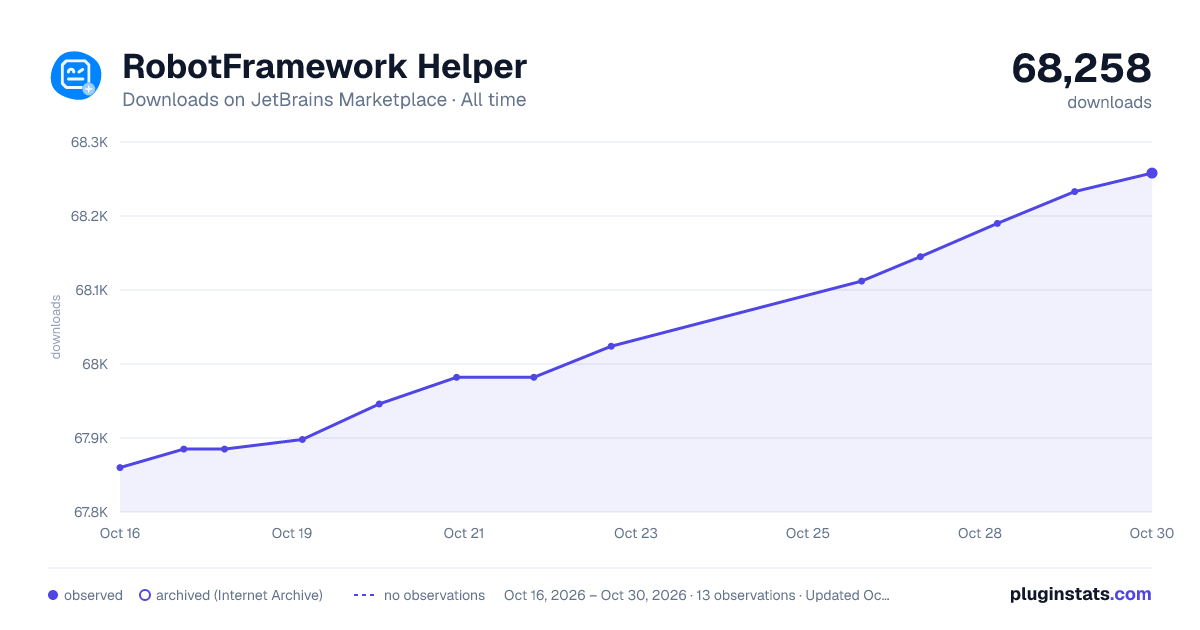Click the data point near Oct 23
The image size is (1200, 630).
pyautogui.click(x=611, y=346)
